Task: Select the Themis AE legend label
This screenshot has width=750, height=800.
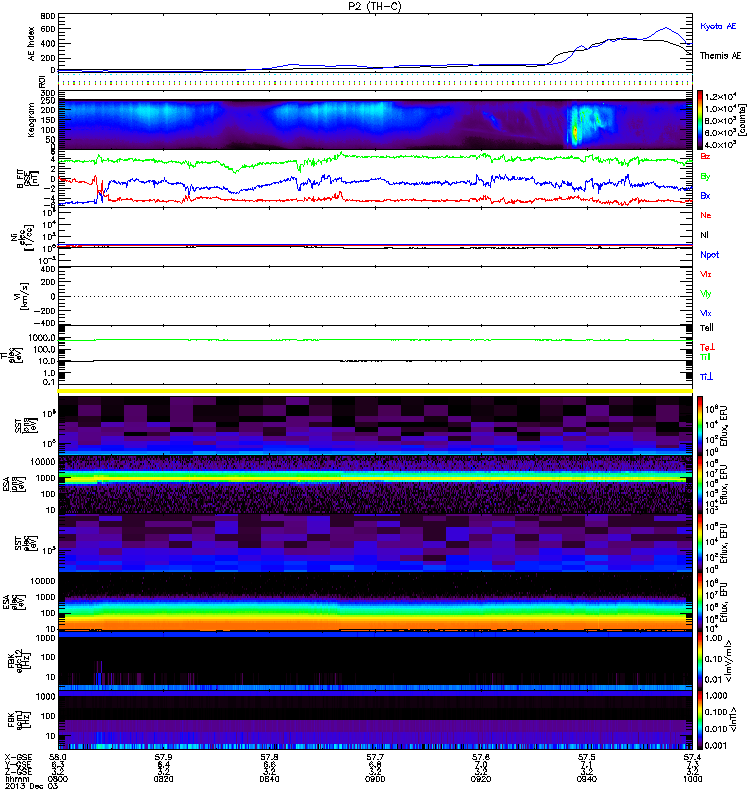Action: (x=720, y=56)
